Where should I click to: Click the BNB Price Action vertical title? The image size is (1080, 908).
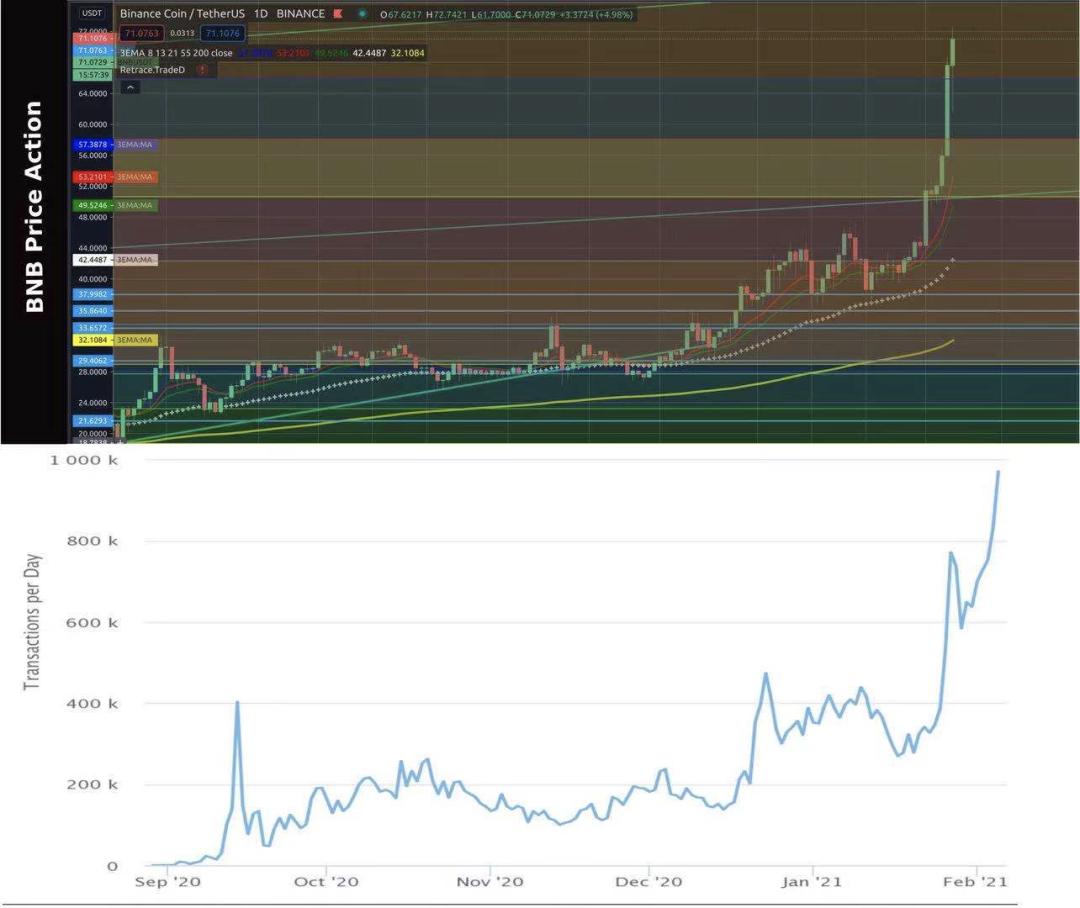[34, 207]
